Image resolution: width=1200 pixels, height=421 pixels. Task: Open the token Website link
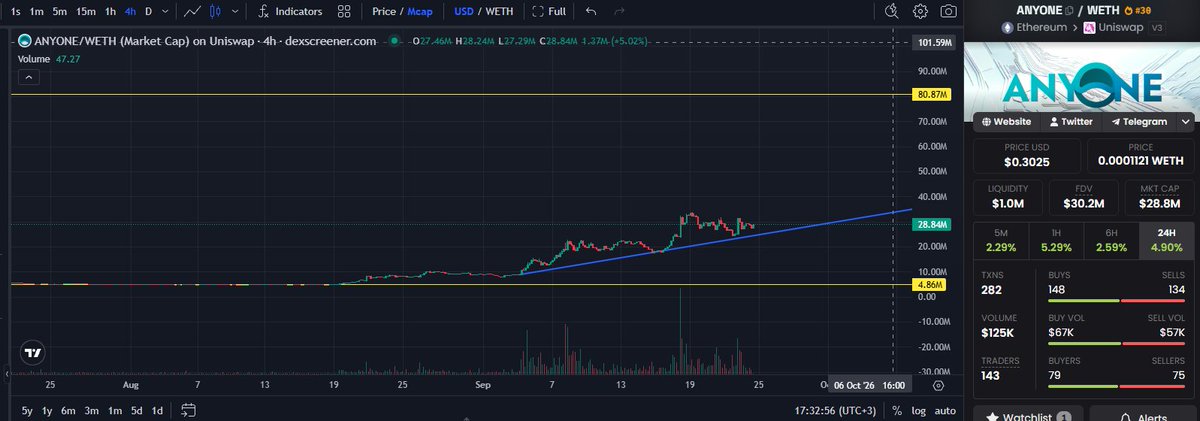coord(1007,121)
